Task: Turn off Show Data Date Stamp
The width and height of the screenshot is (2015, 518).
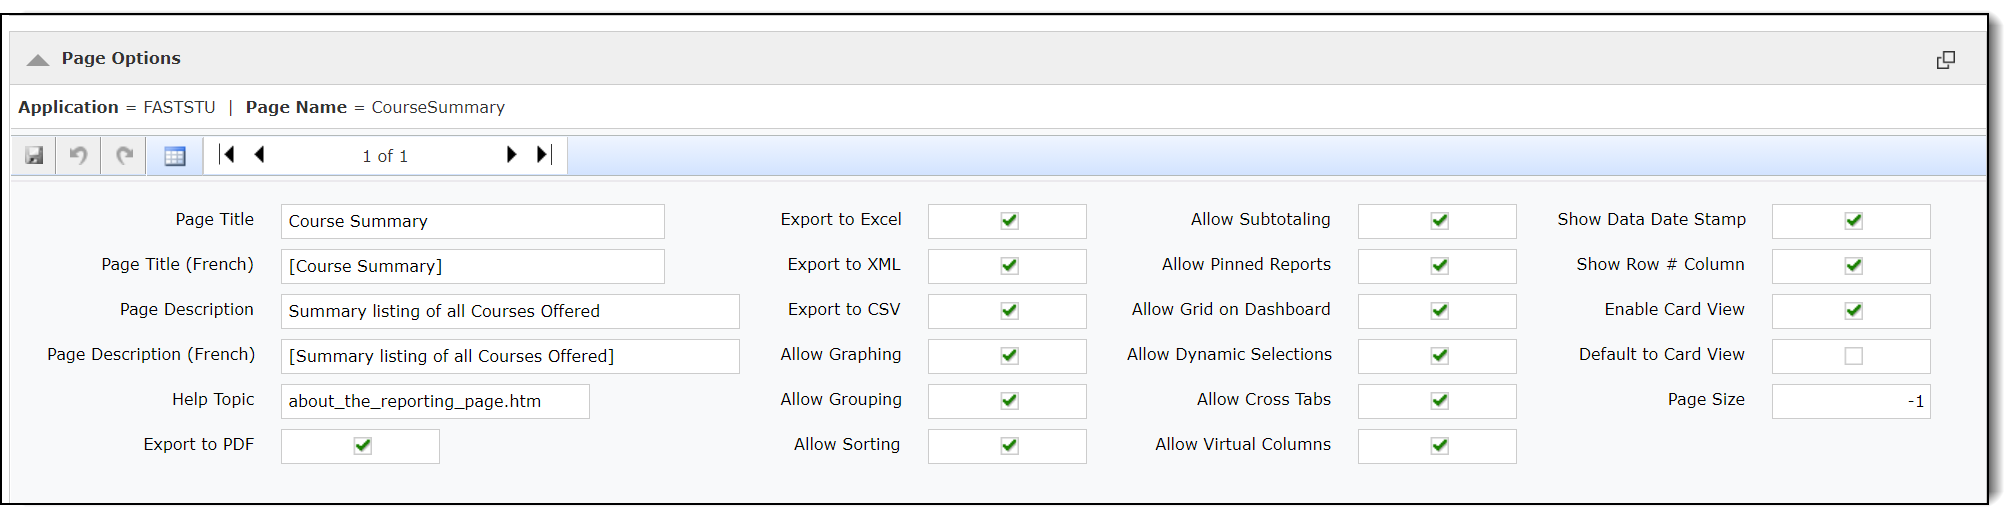Action: point(1853,221)
